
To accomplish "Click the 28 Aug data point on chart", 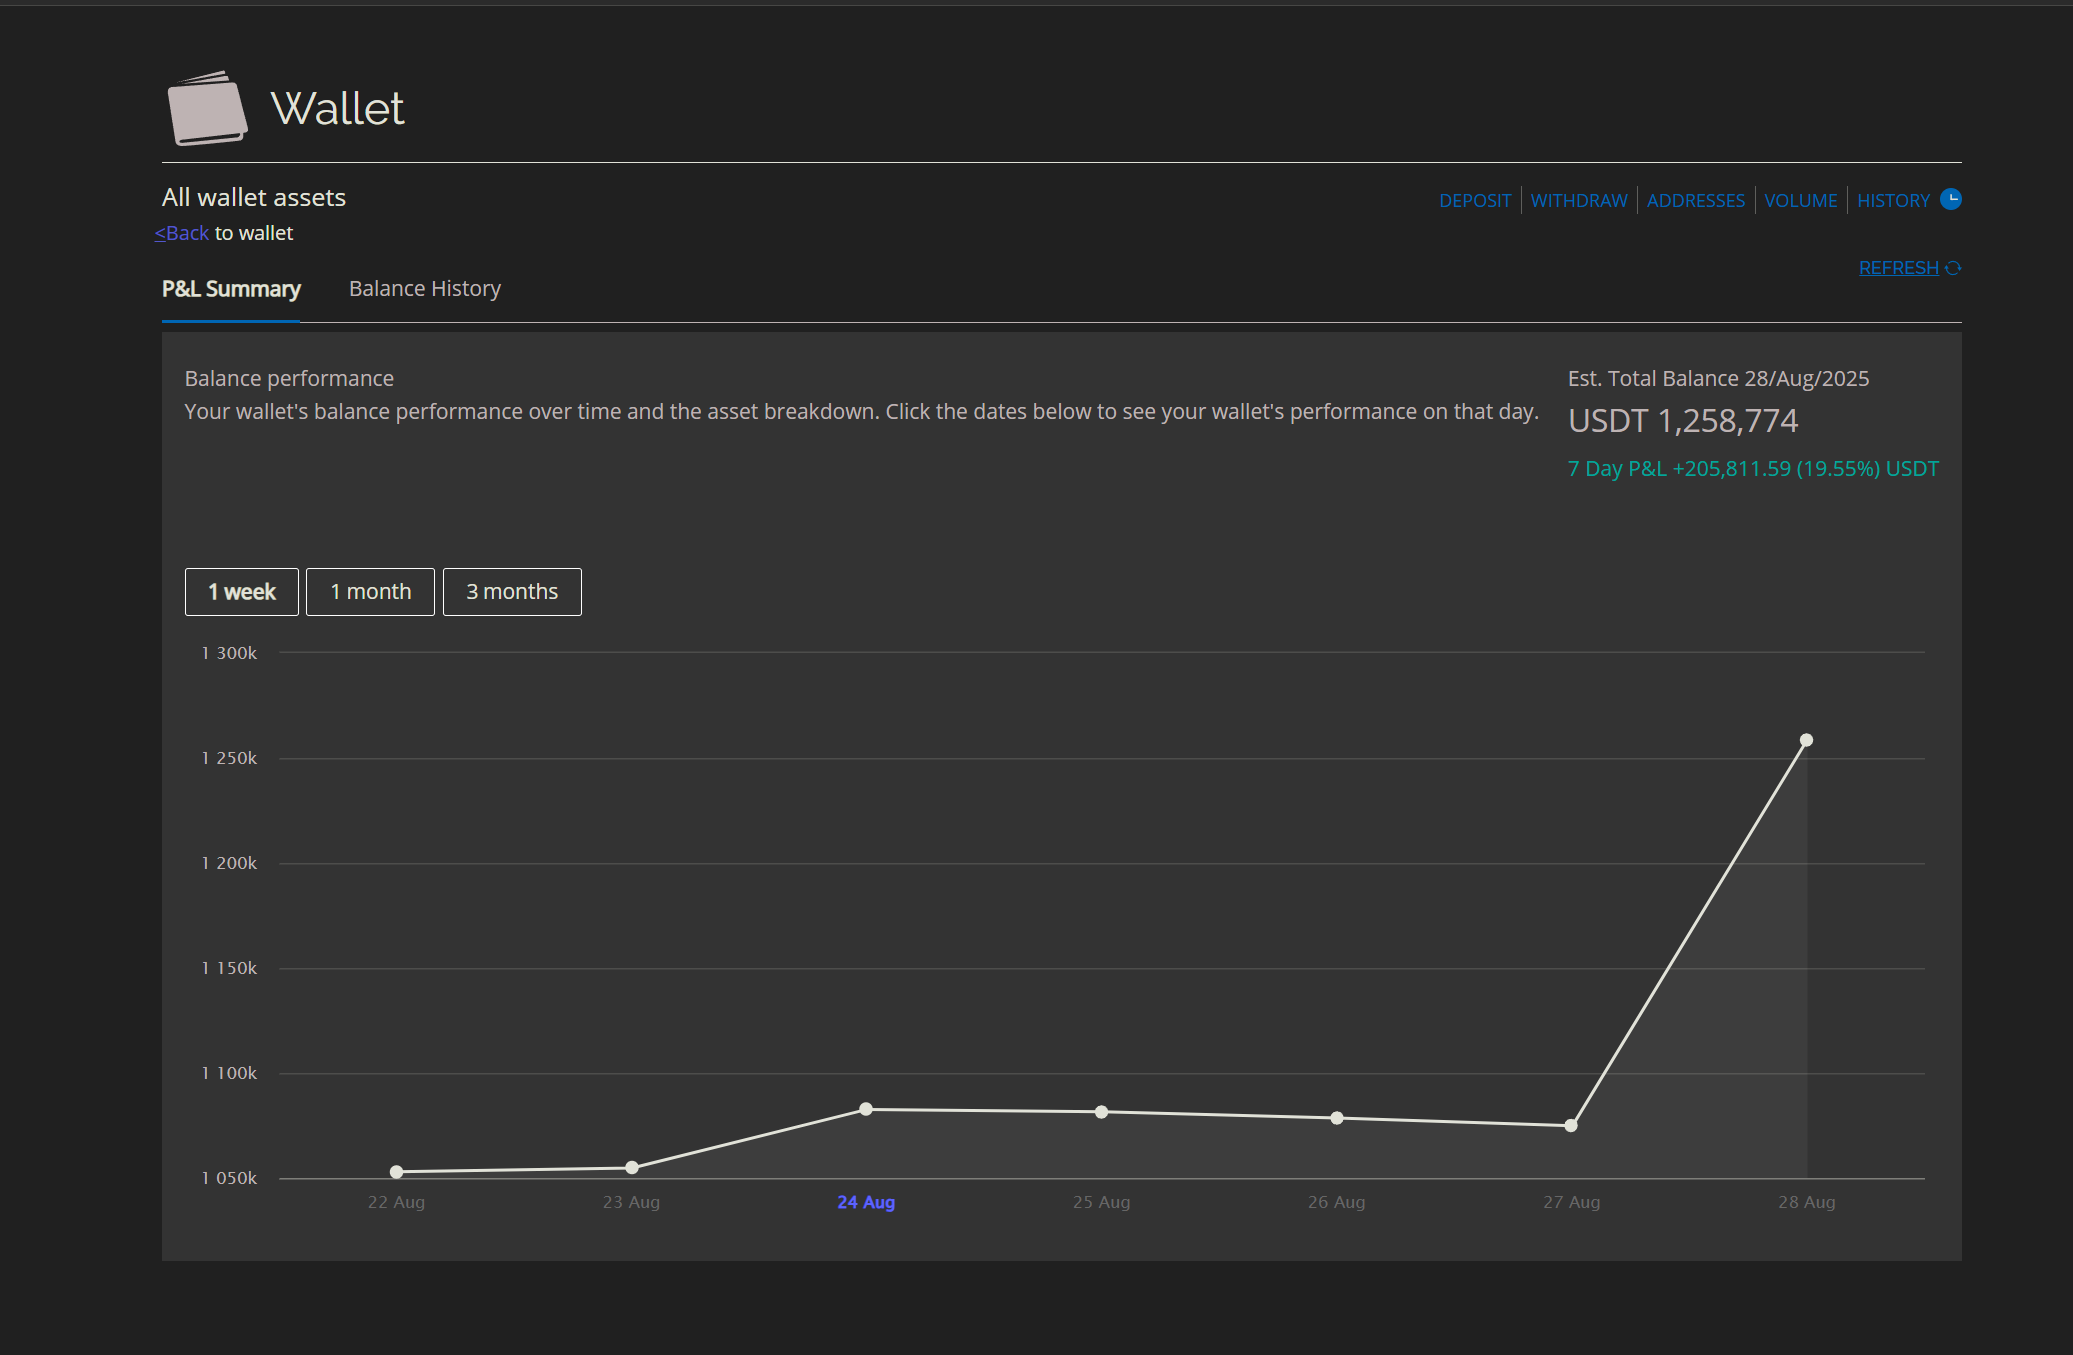I will click(1806, 741).
